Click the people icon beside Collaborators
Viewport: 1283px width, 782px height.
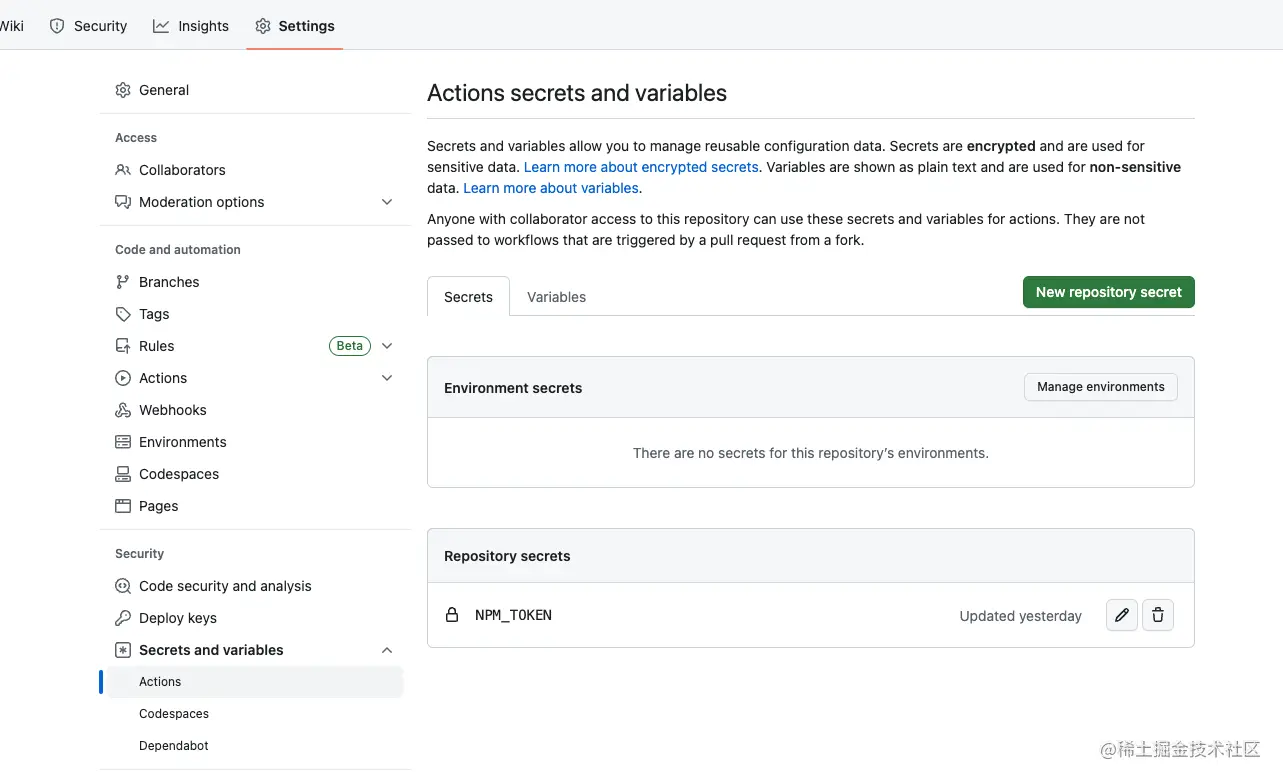(x=123, y=170)
